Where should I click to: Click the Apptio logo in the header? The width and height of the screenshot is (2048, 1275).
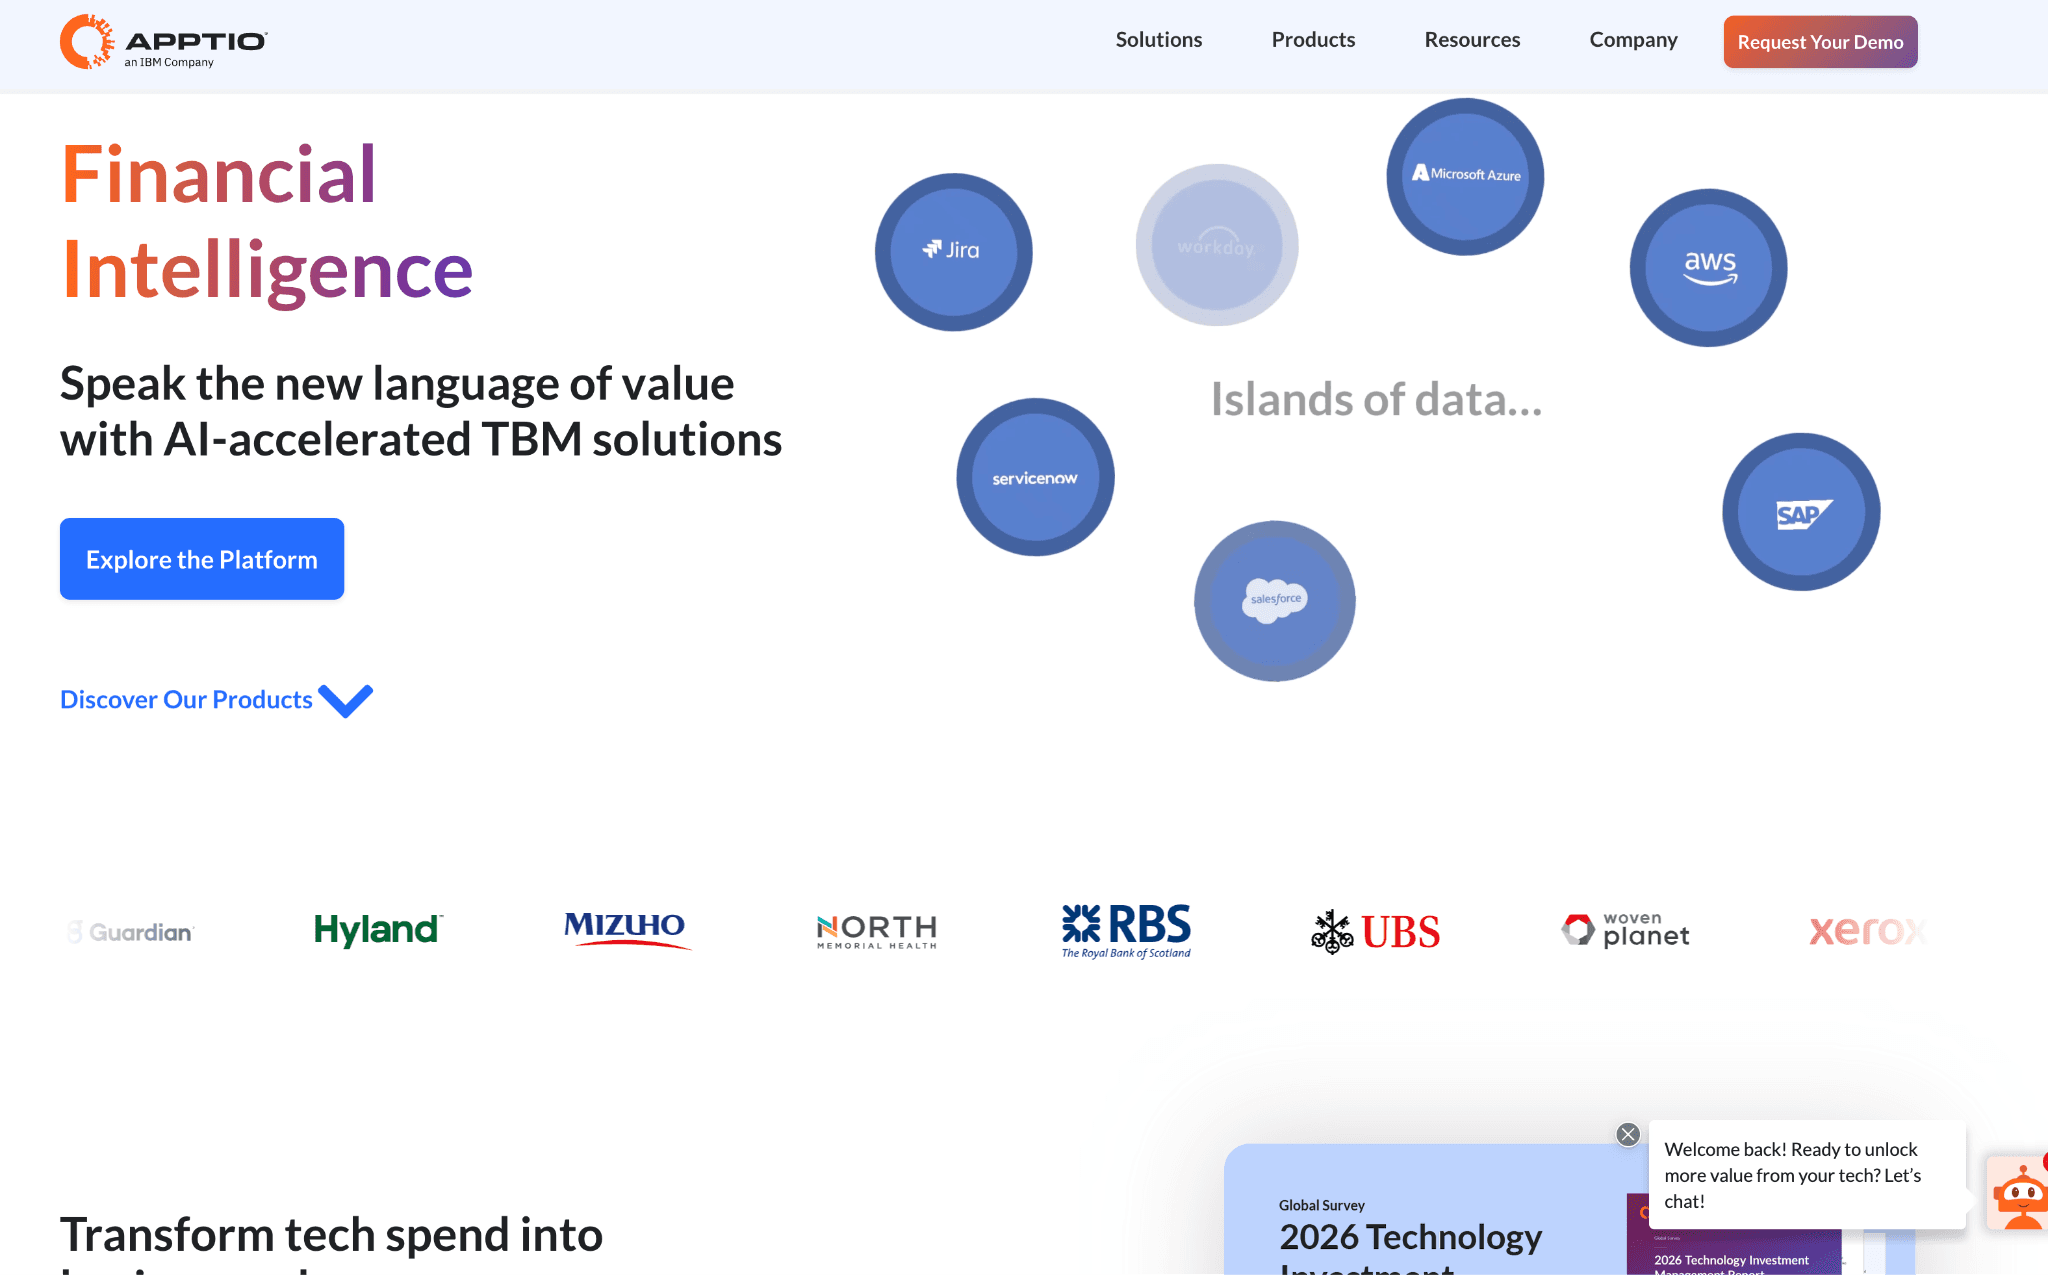coord(164,42)
